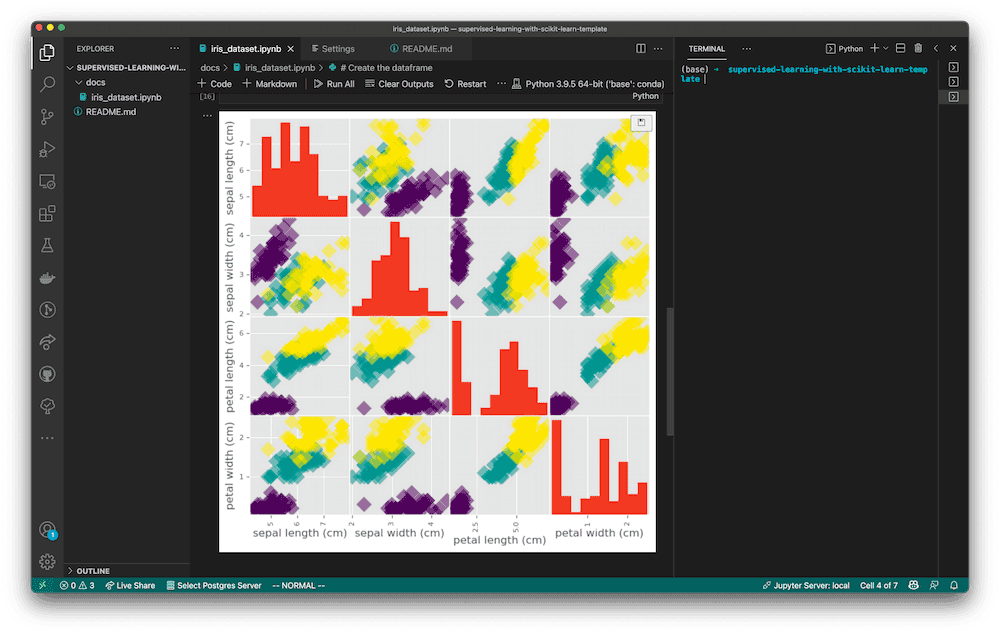
Task: Open cell output ellipsis menu
Action: tap(207, 116)
